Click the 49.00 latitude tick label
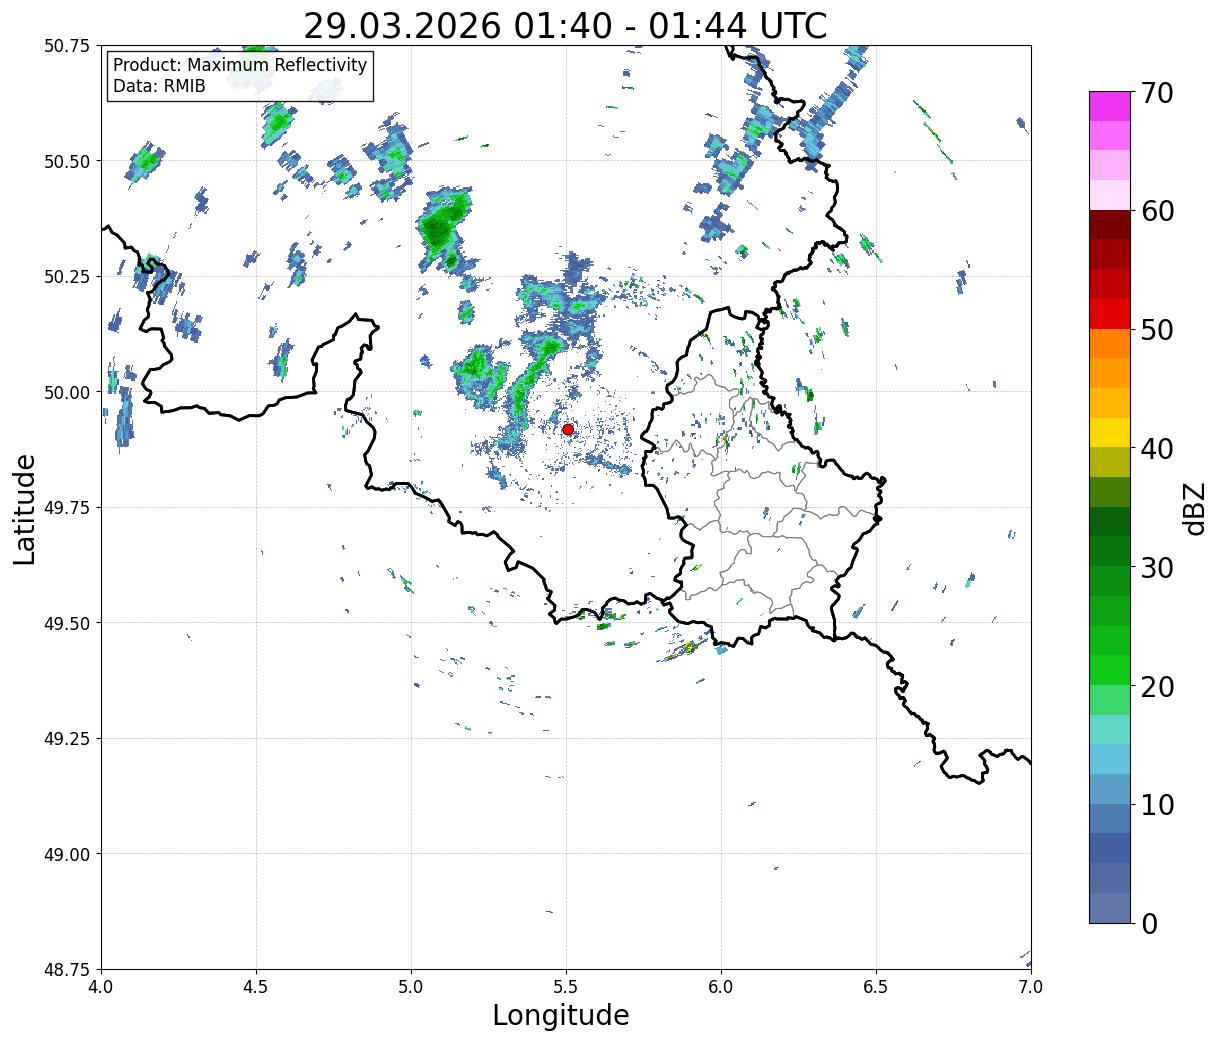The height and width of the screenshot is (1040, 1219). pos(68,854)
